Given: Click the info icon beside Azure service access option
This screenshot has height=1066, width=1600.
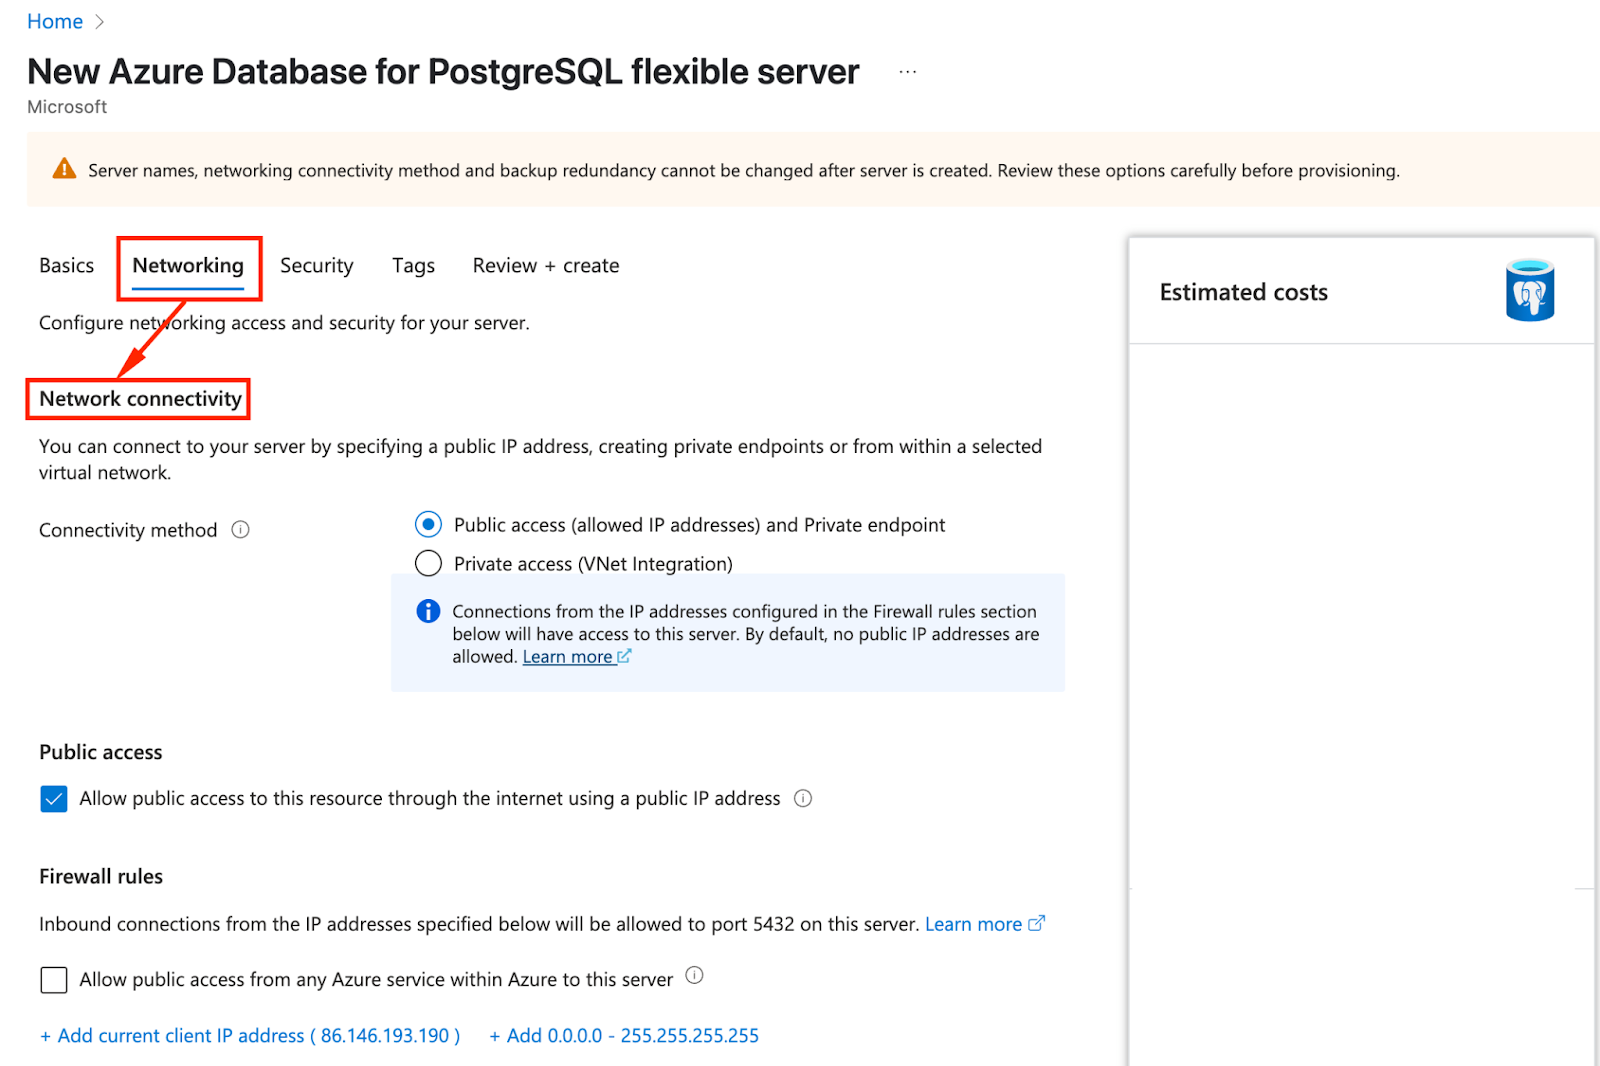Looking at the screenshot, I should (x=695, y=976).
